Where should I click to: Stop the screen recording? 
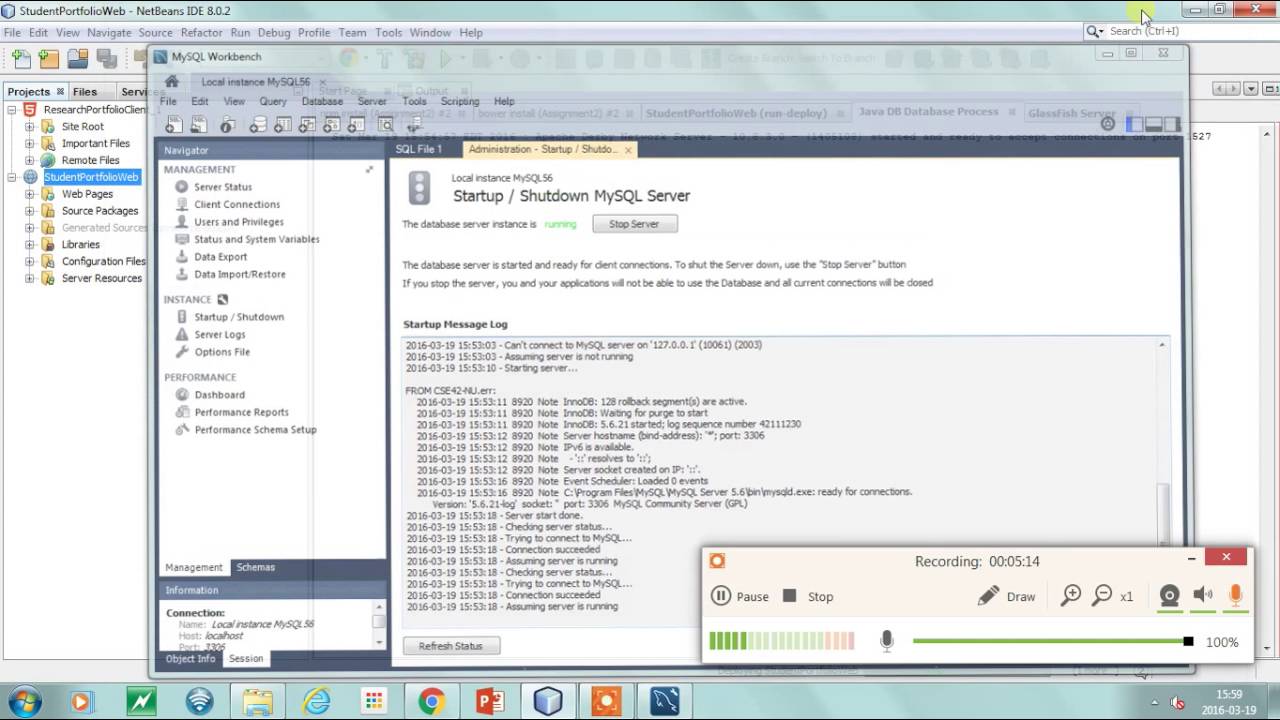click(808, 596)
